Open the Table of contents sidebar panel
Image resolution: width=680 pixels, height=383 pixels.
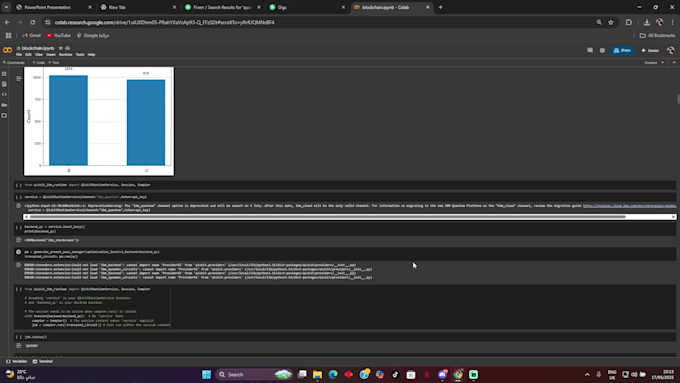click(x=4, y=74)
